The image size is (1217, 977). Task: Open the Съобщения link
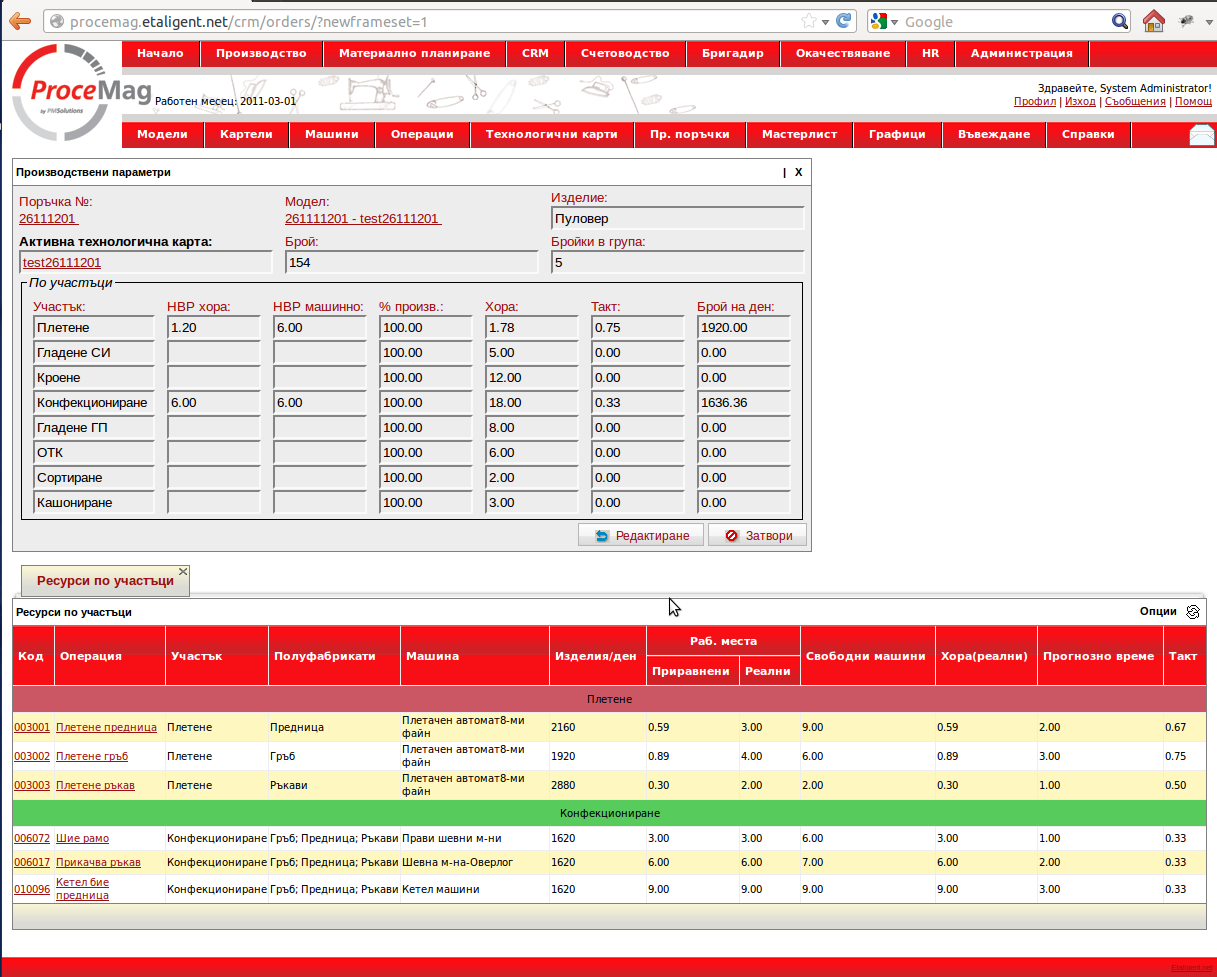pyautogui.click(x=1135, y=101)
